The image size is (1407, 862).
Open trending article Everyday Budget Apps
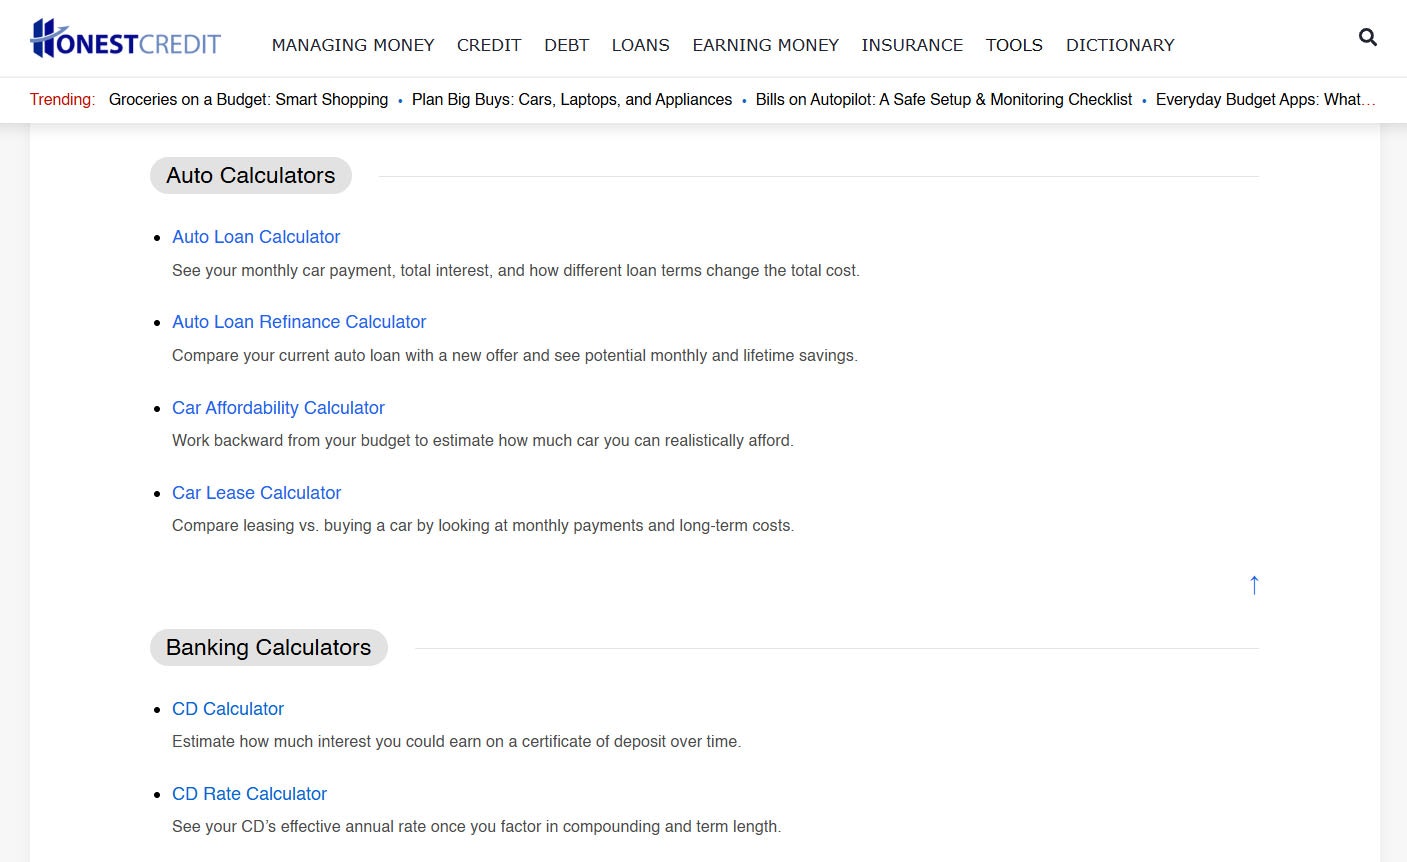point(1266,100)
